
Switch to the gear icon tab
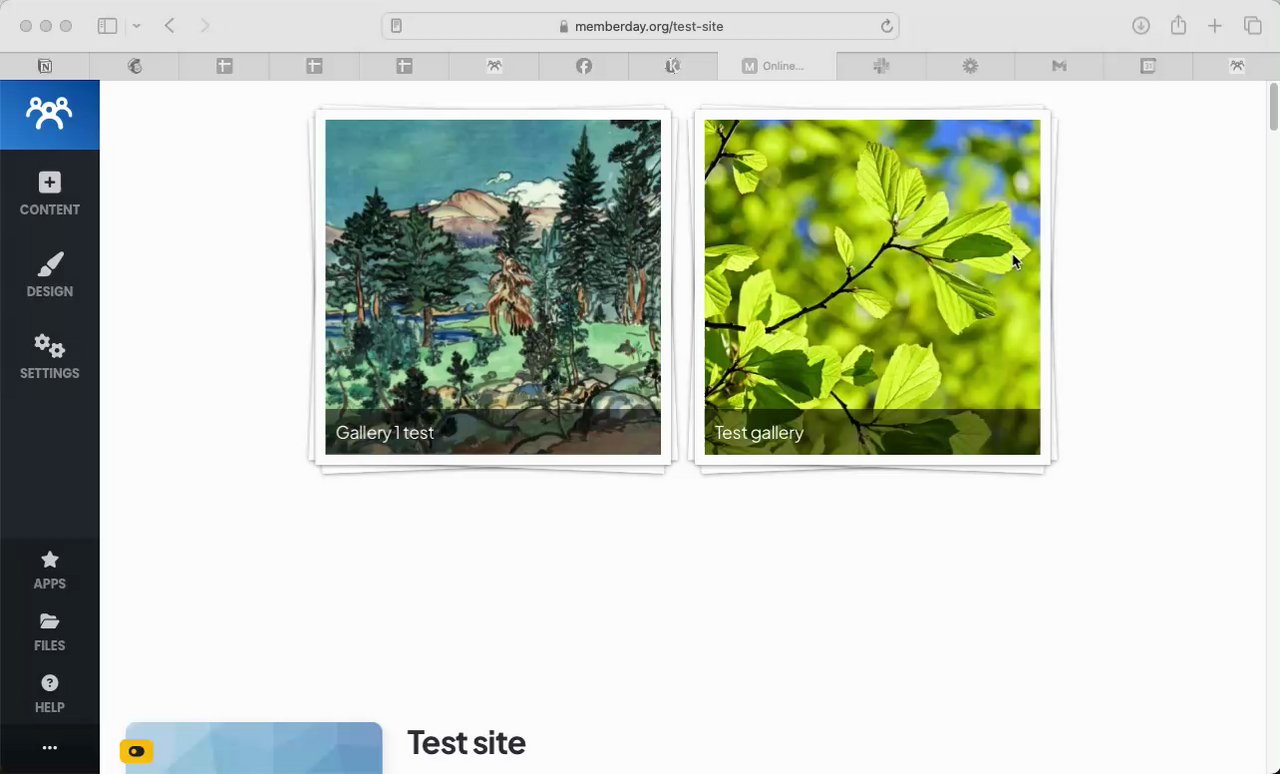(970, 66)
